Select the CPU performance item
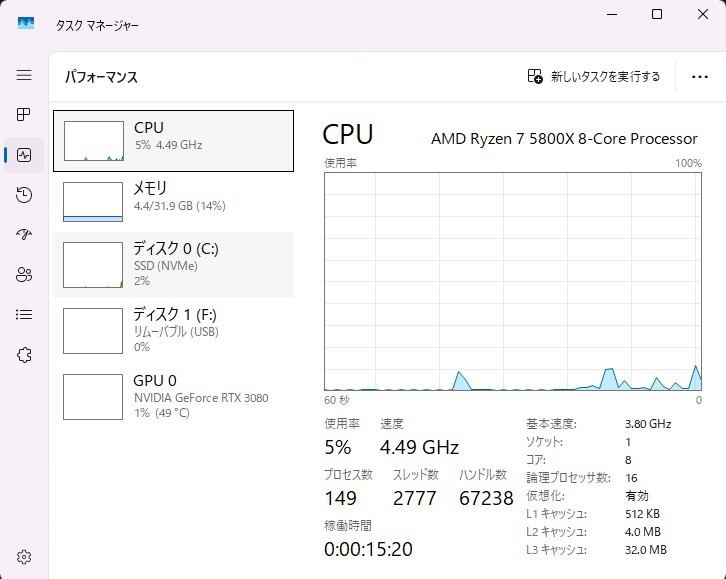This screenshot has height=579, width=726. [173, 141]
